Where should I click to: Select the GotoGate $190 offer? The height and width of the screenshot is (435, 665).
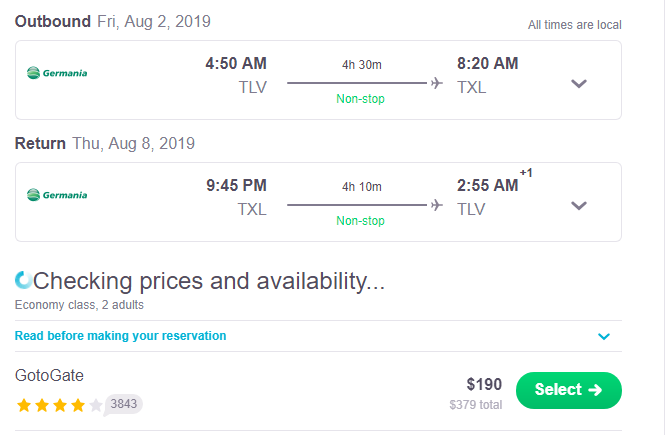[569, 390]
